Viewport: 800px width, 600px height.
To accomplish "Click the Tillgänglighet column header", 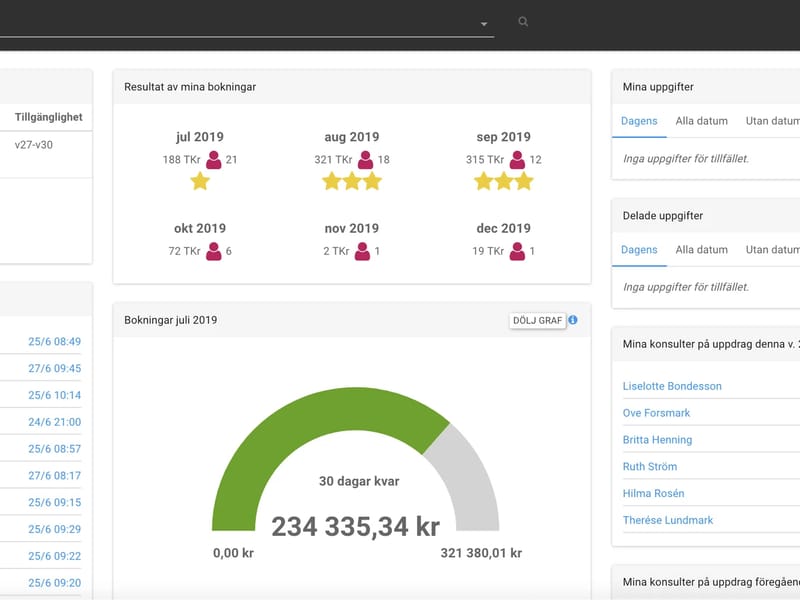I will point(48,117).
